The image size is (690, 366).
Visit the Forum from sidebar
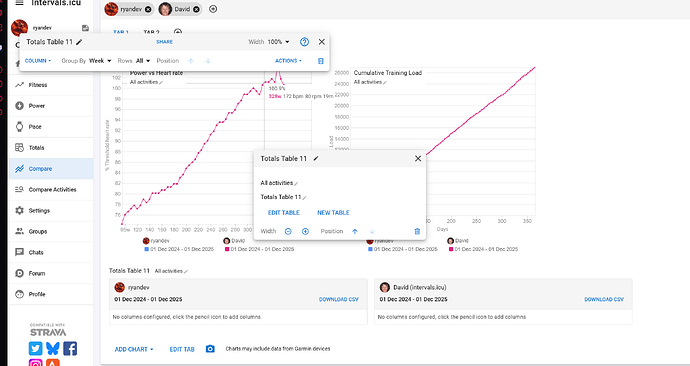51,273
